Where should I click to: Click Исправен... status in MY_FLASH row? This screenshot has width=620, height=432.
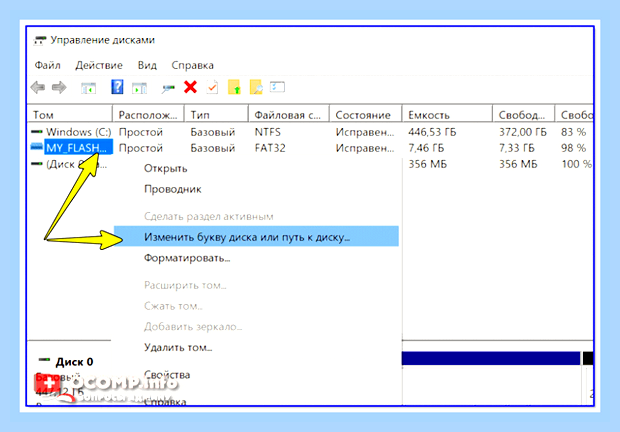click(365, 148)
